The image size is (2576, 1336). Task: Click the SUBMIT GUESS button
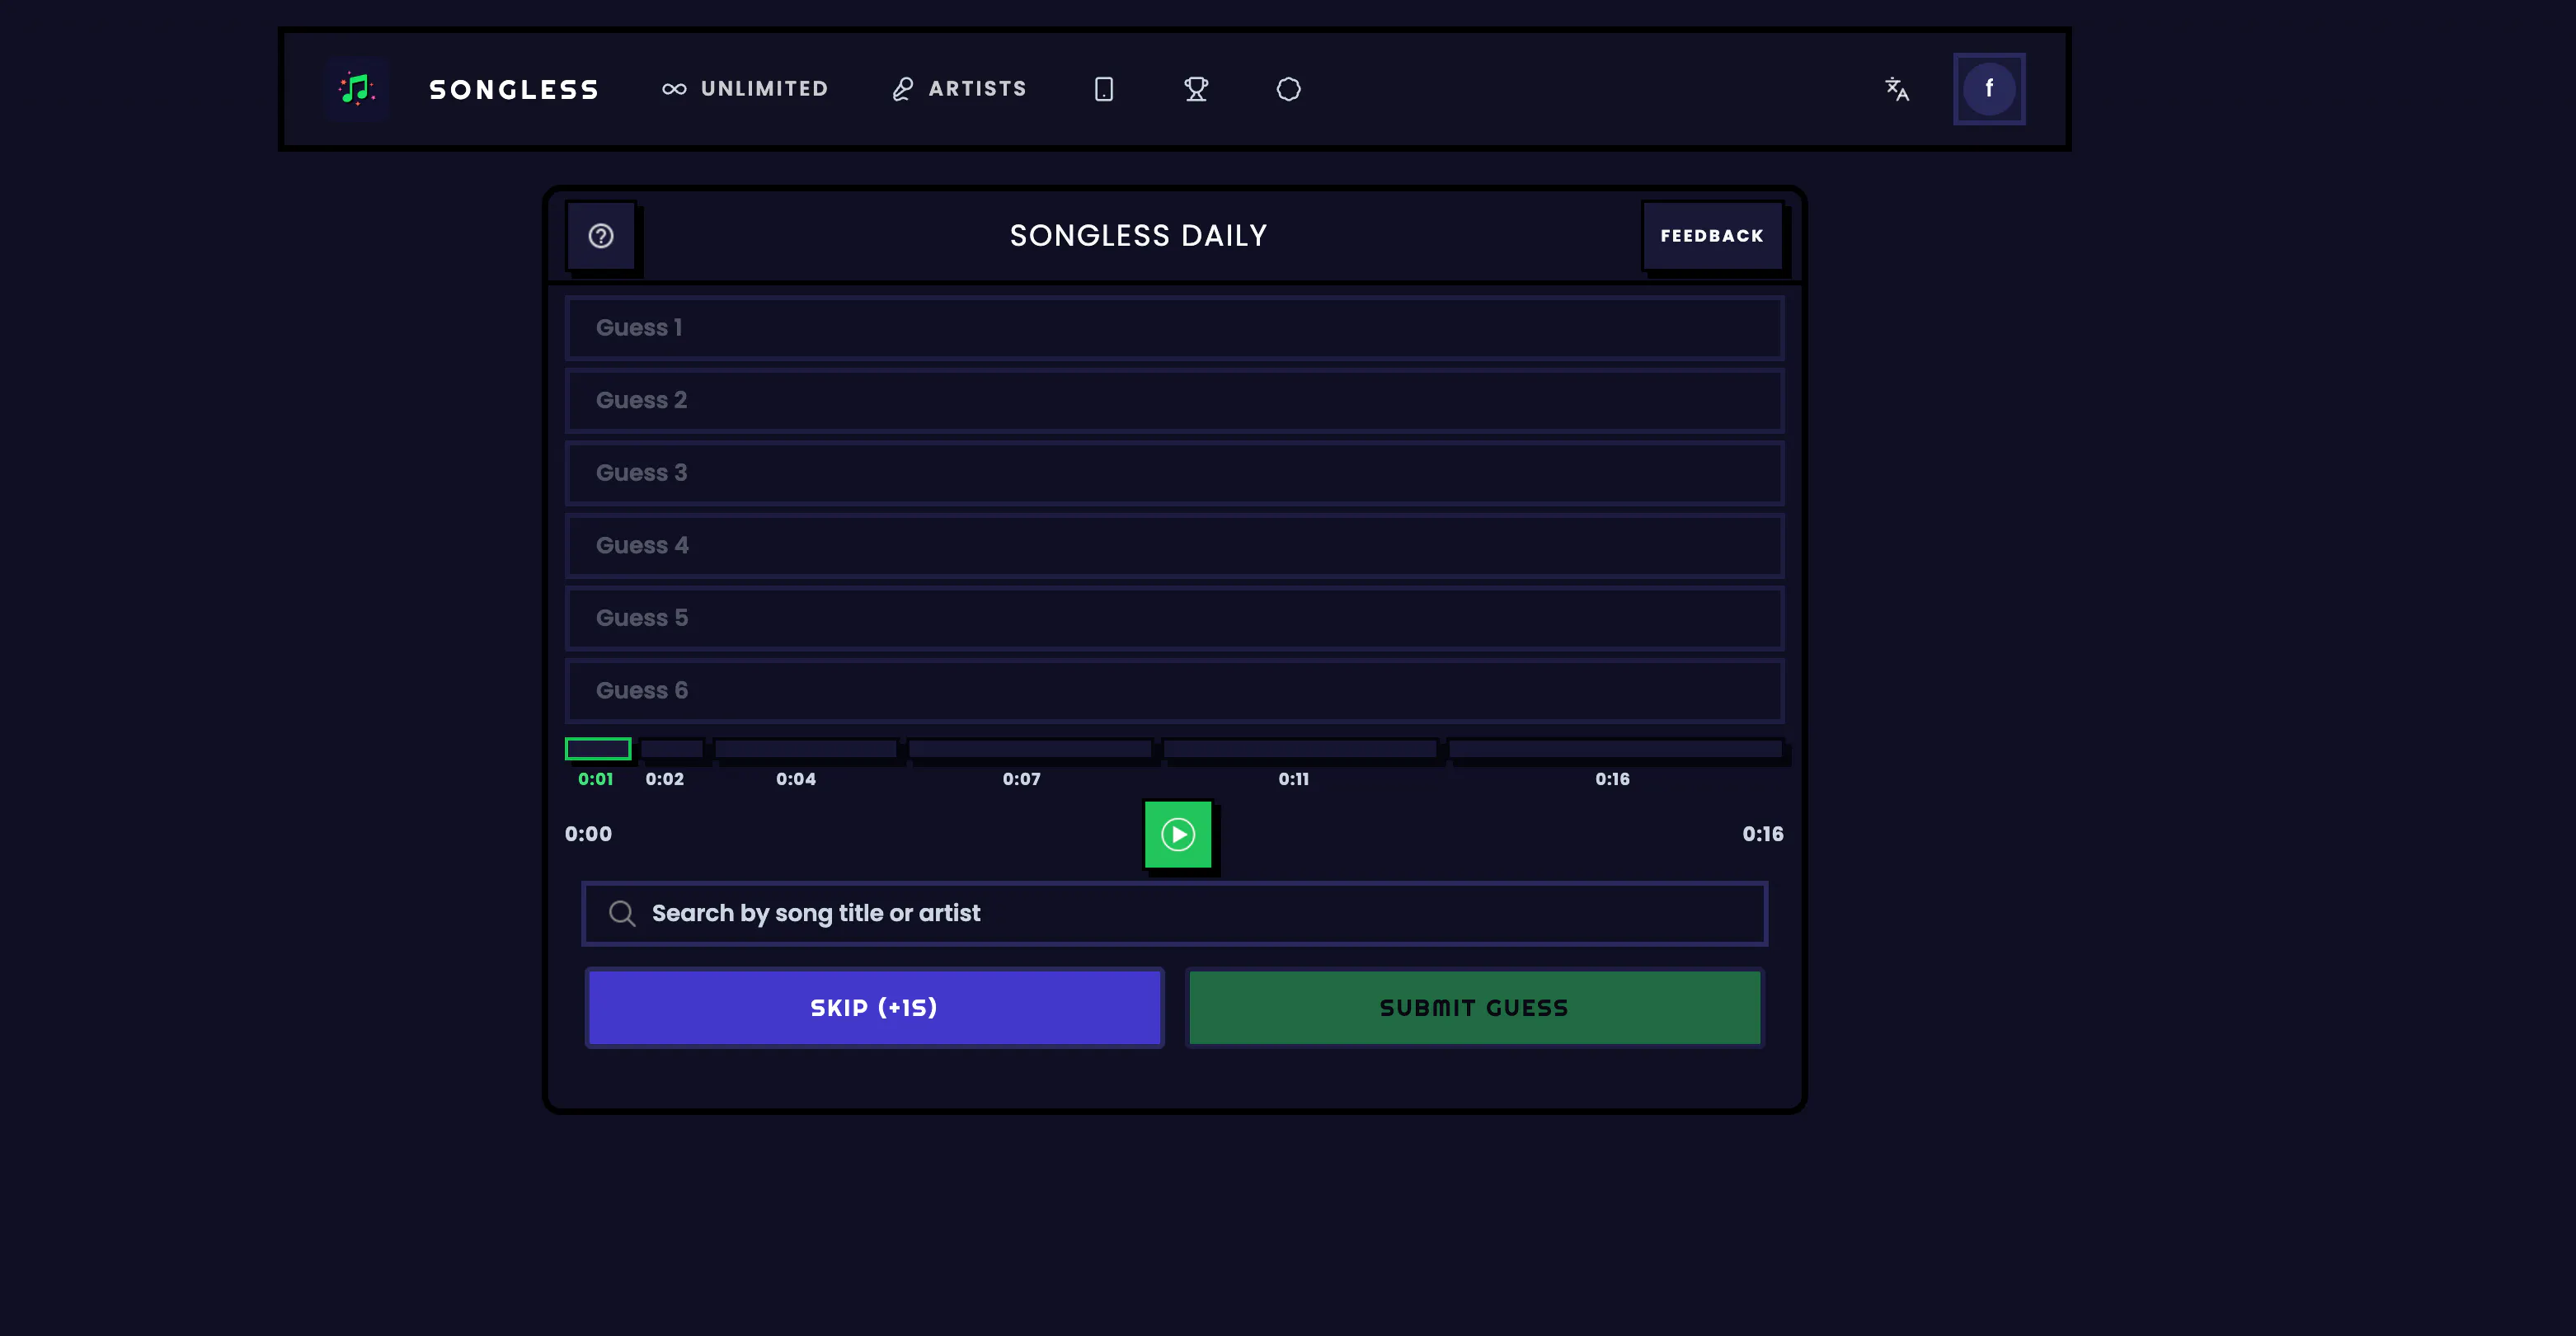pyautogui.click(x=1474, y=1008)
